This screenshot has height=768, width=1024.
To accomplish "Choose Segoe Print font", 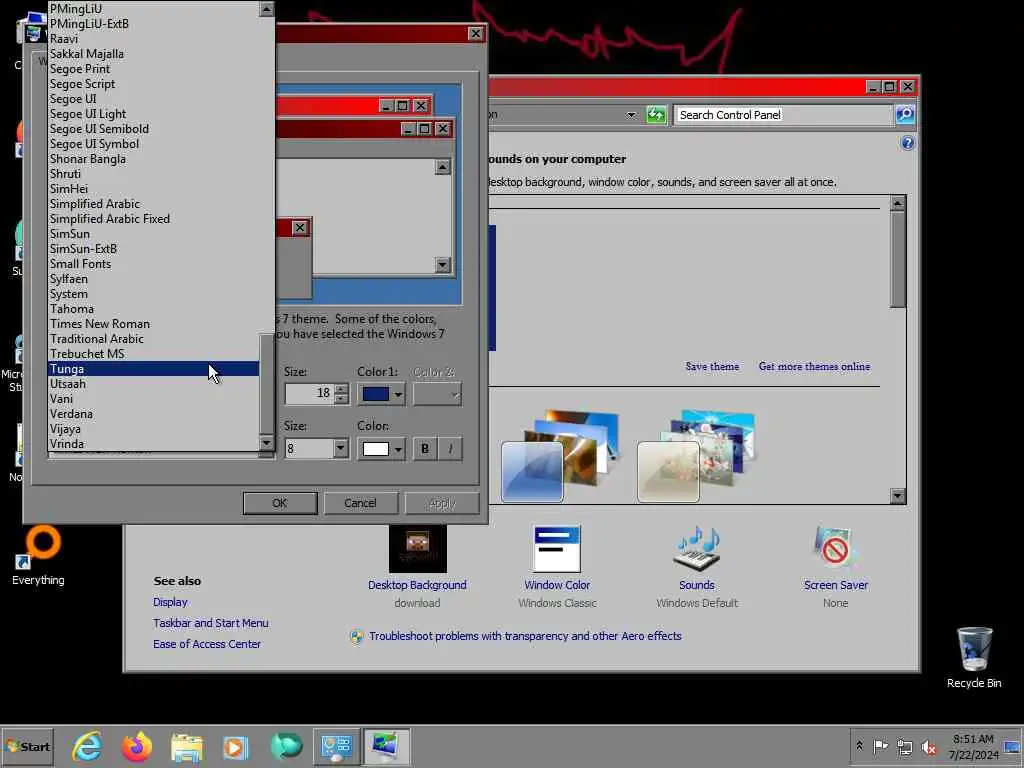I will click(x=154, y=69).
